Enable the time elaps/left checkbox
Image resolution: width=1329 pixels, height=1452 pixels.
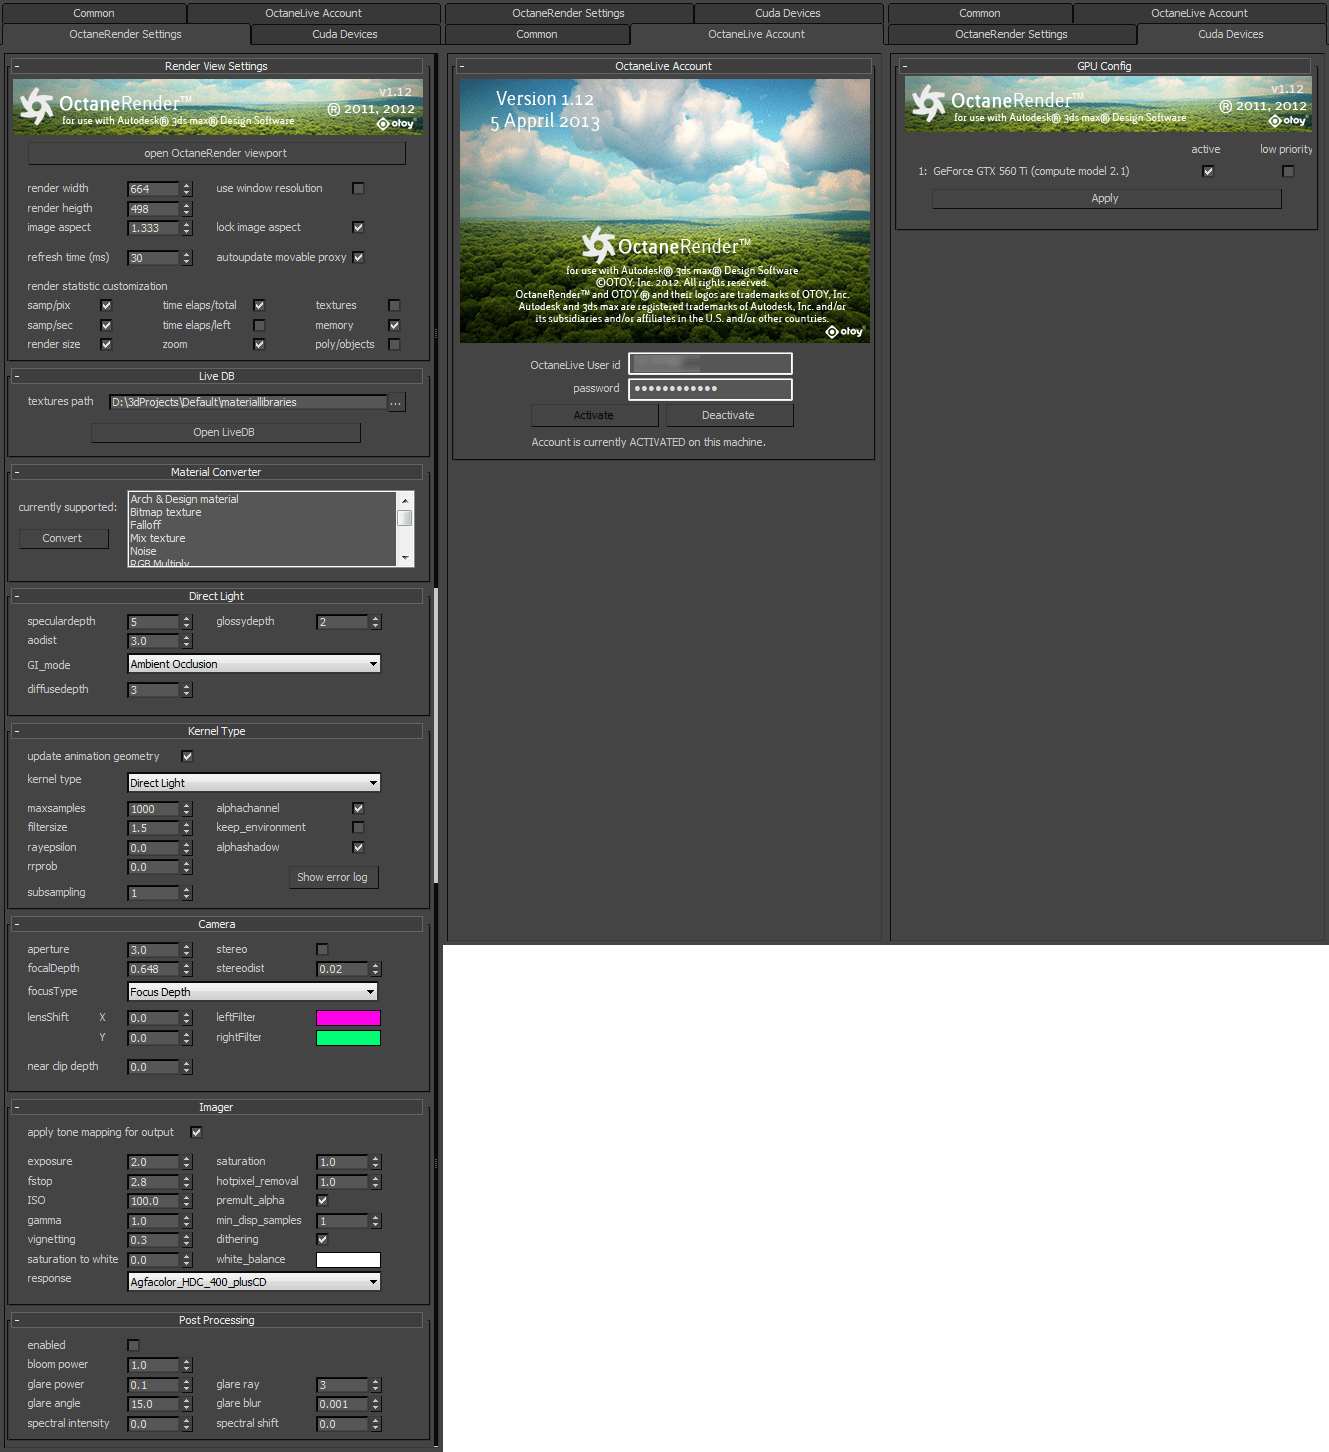(x=259, y=325)
